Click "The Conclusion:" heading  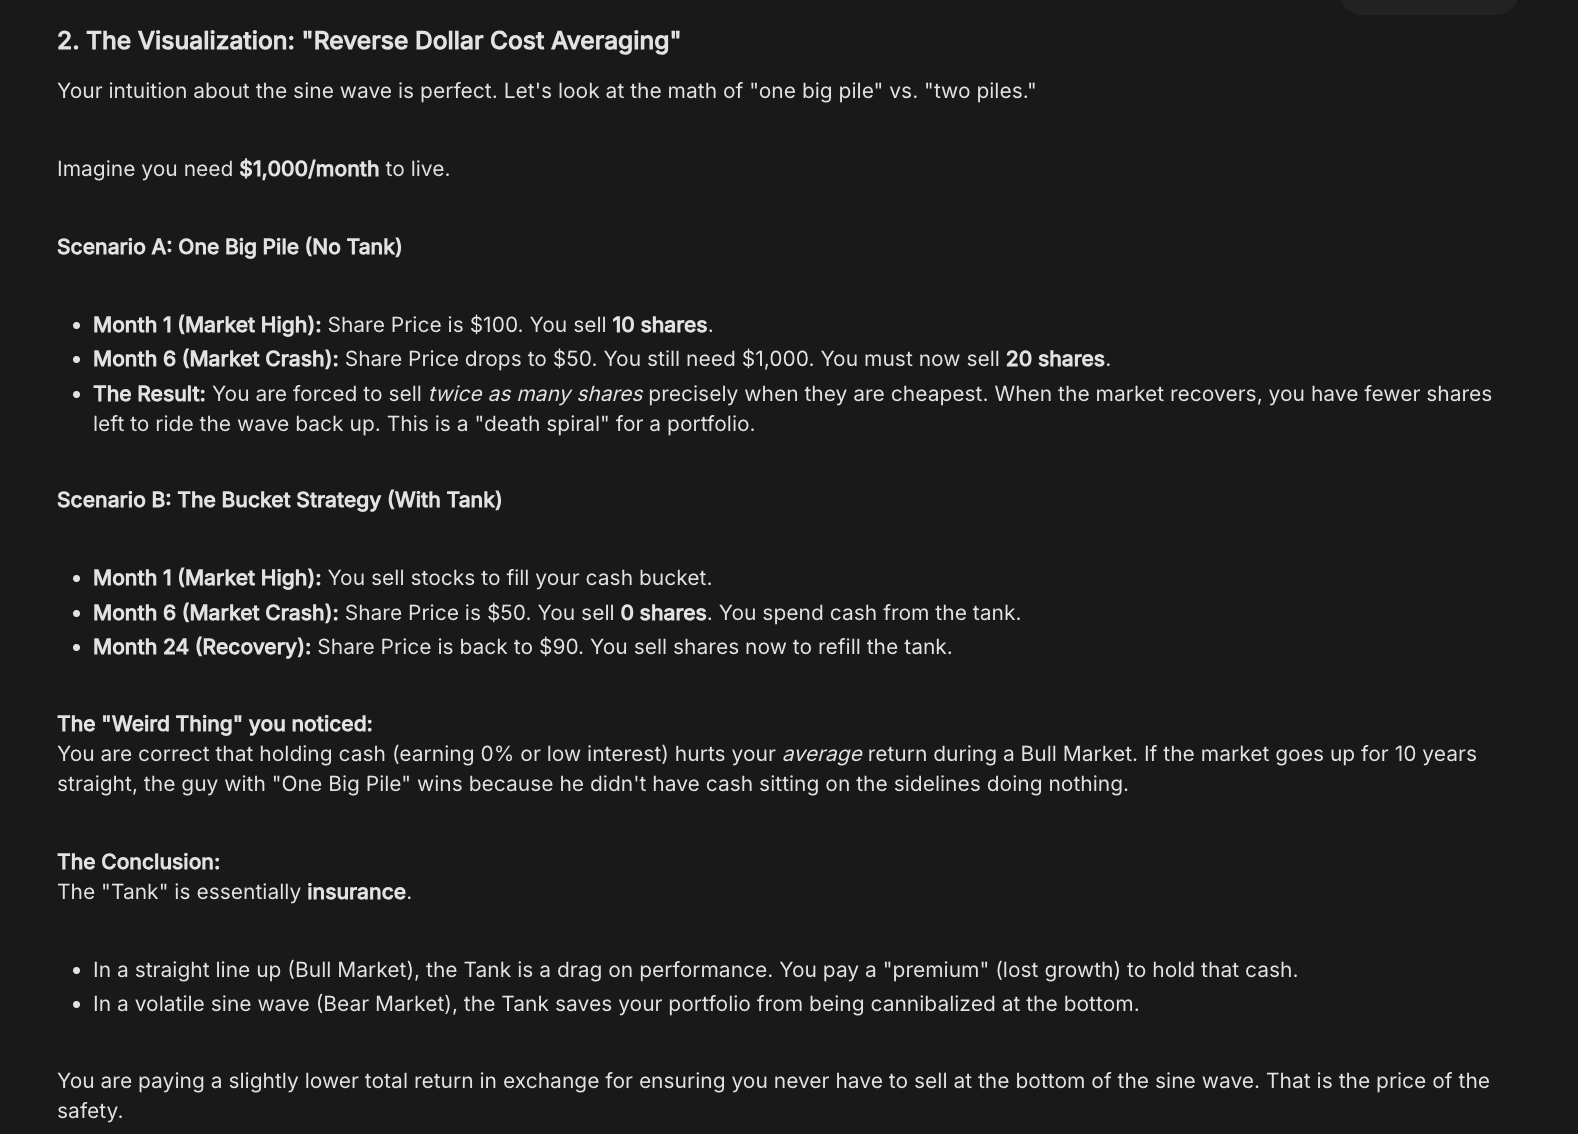(138, 862)
